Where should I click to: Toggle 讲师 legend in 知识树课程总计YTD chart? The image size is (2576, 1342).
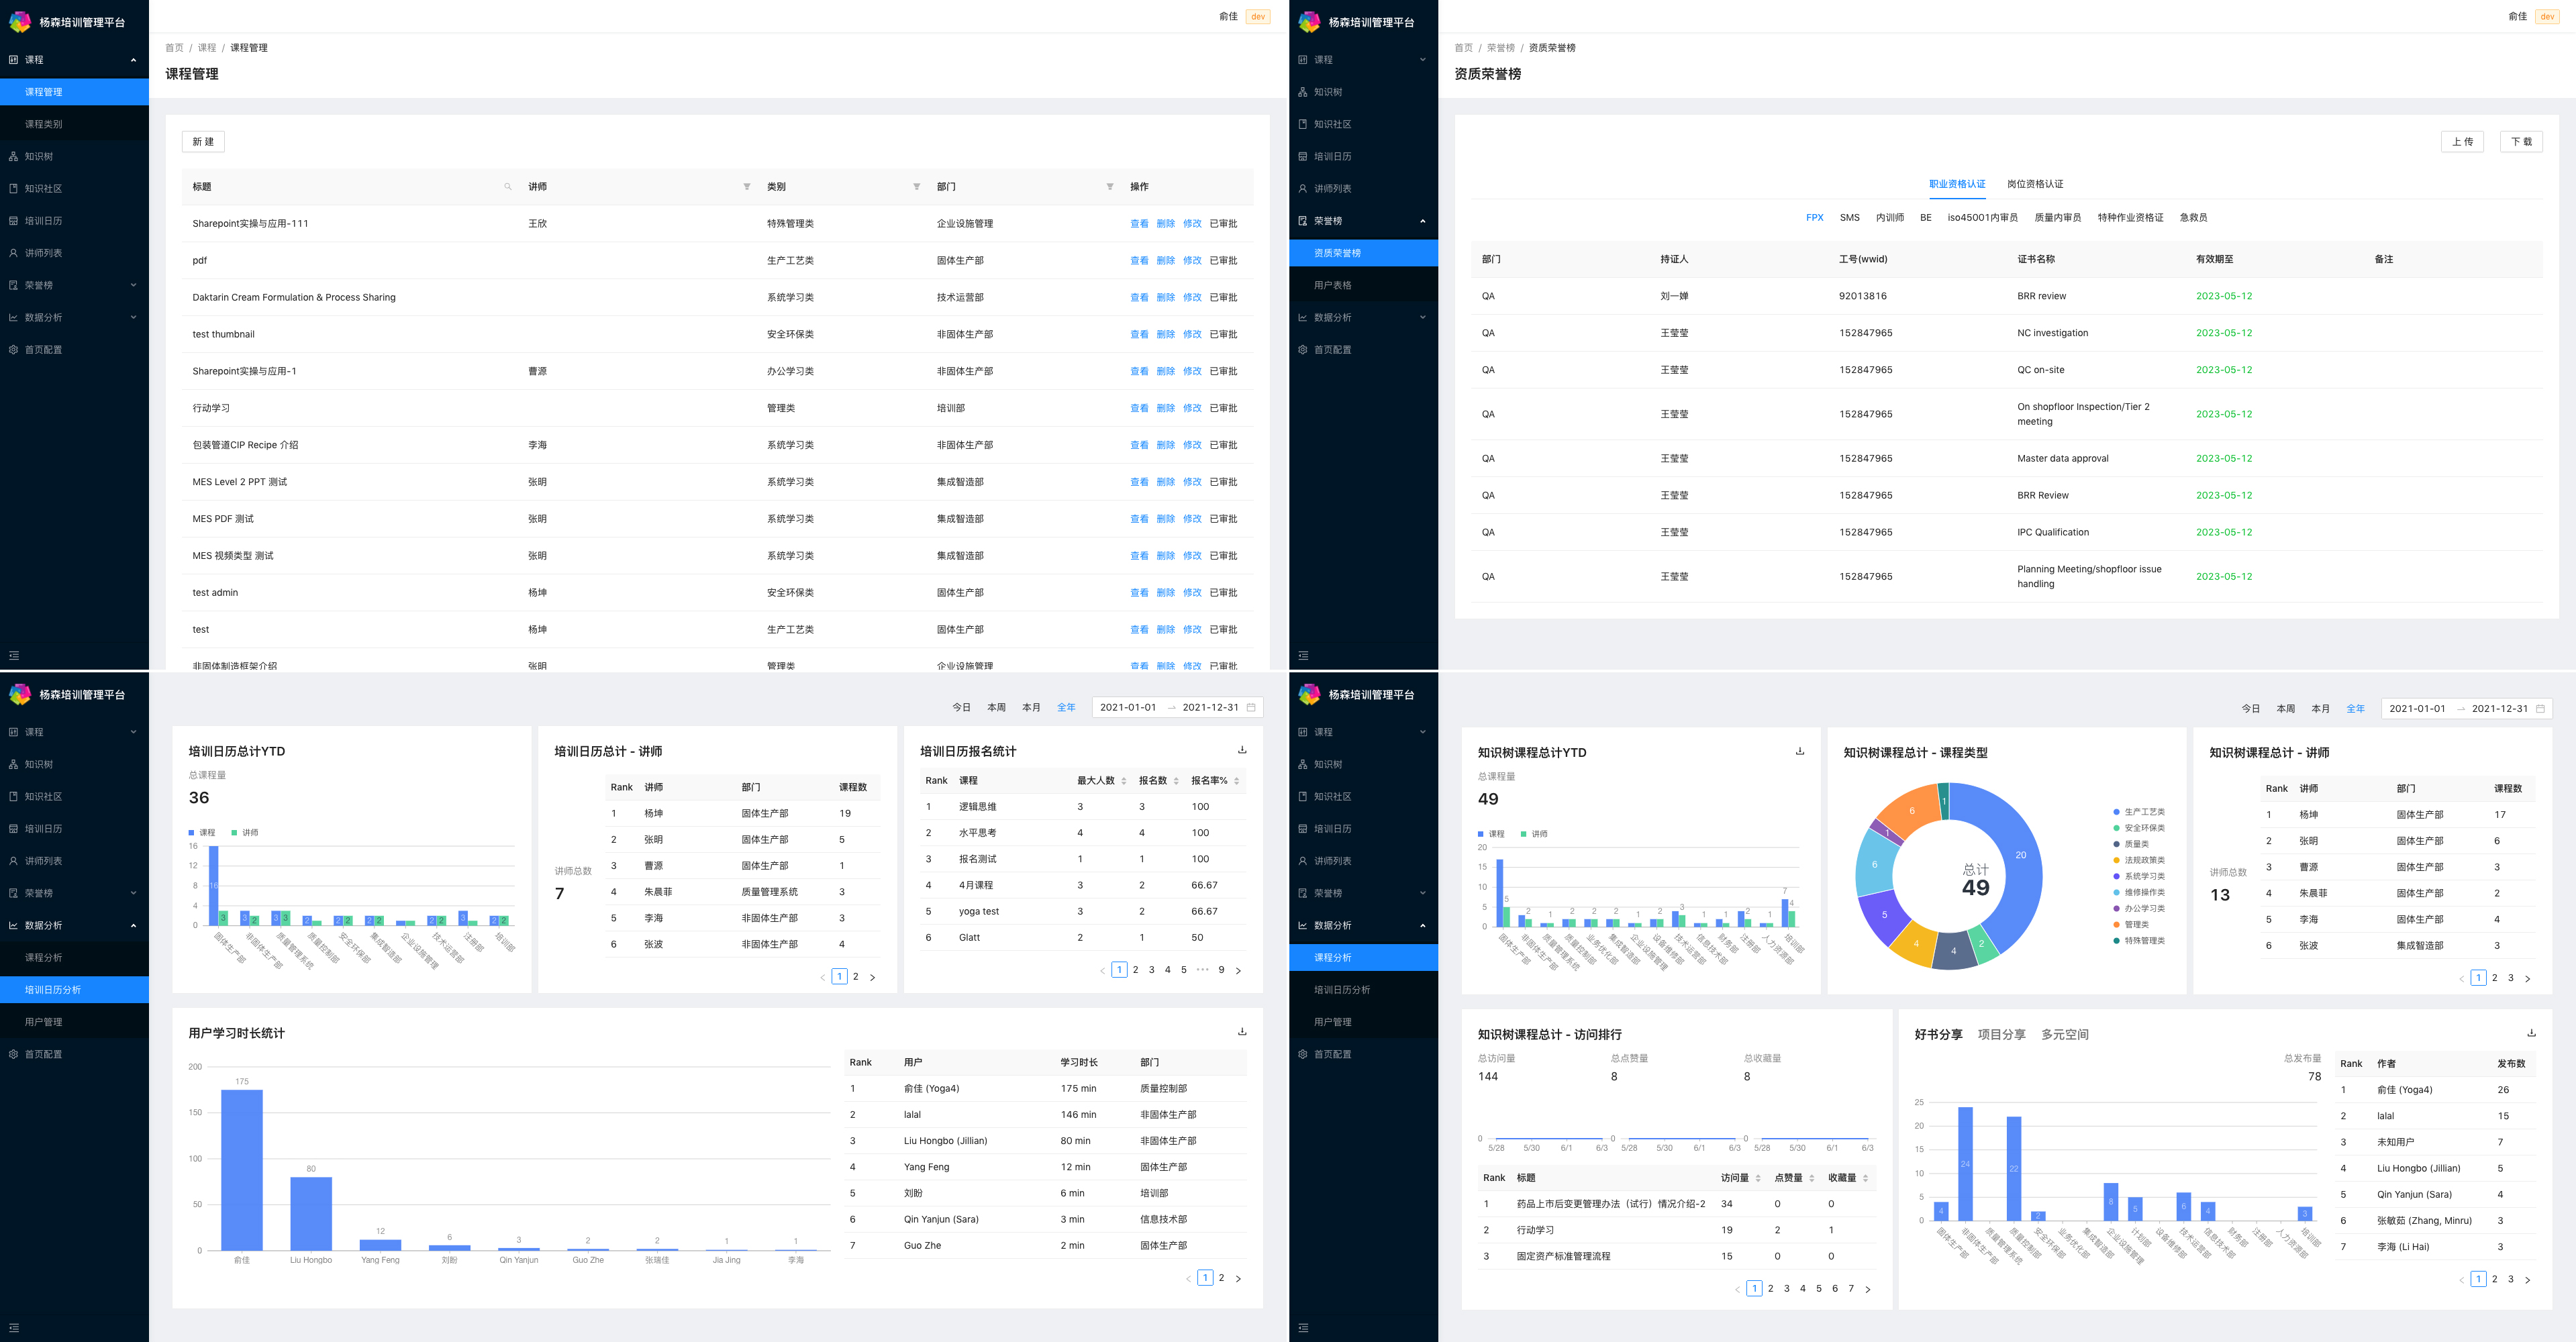(x=1534, y=833)
